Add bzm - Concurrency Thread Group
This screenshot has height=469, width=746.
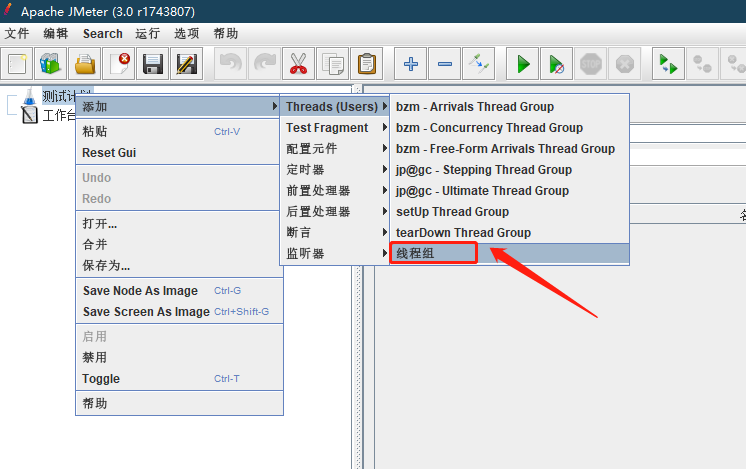click(x=510, y=127)
